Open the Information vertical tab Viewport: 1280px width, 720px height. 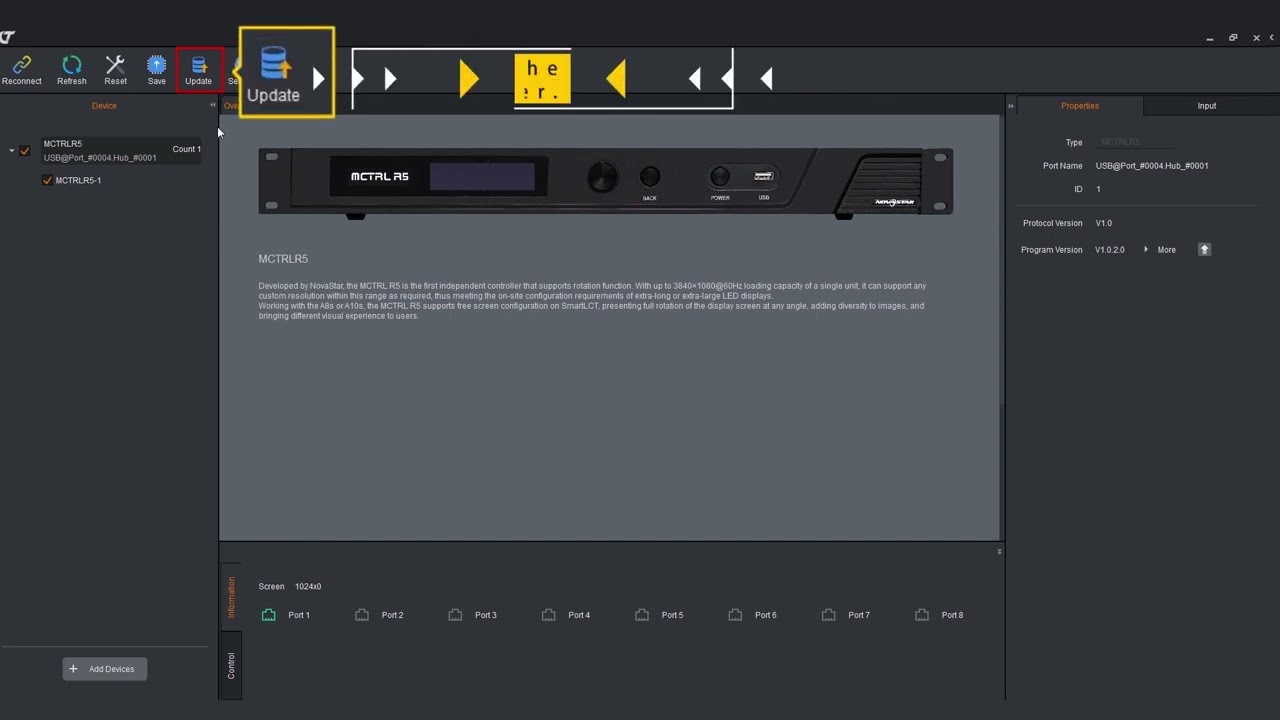231,597
